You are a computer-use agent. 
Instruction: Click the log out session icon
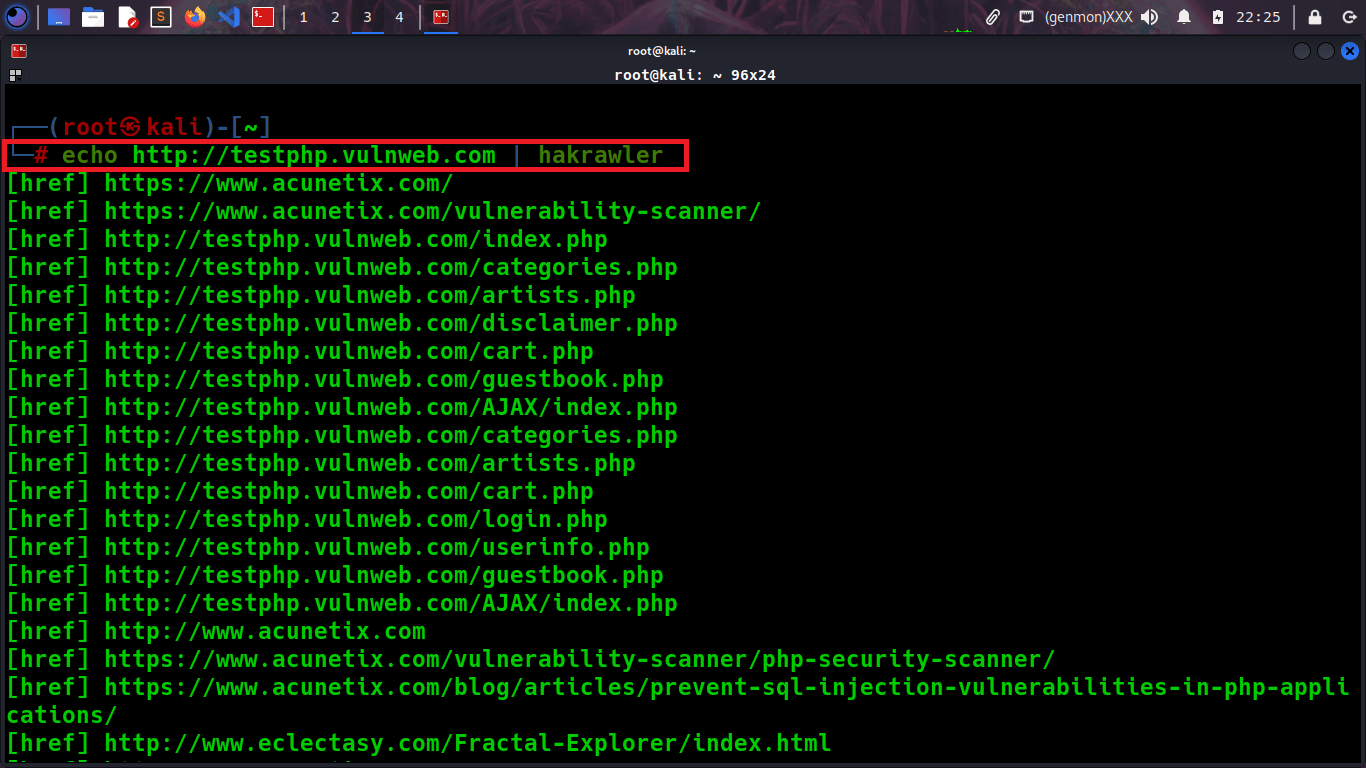coord(1347,17)
